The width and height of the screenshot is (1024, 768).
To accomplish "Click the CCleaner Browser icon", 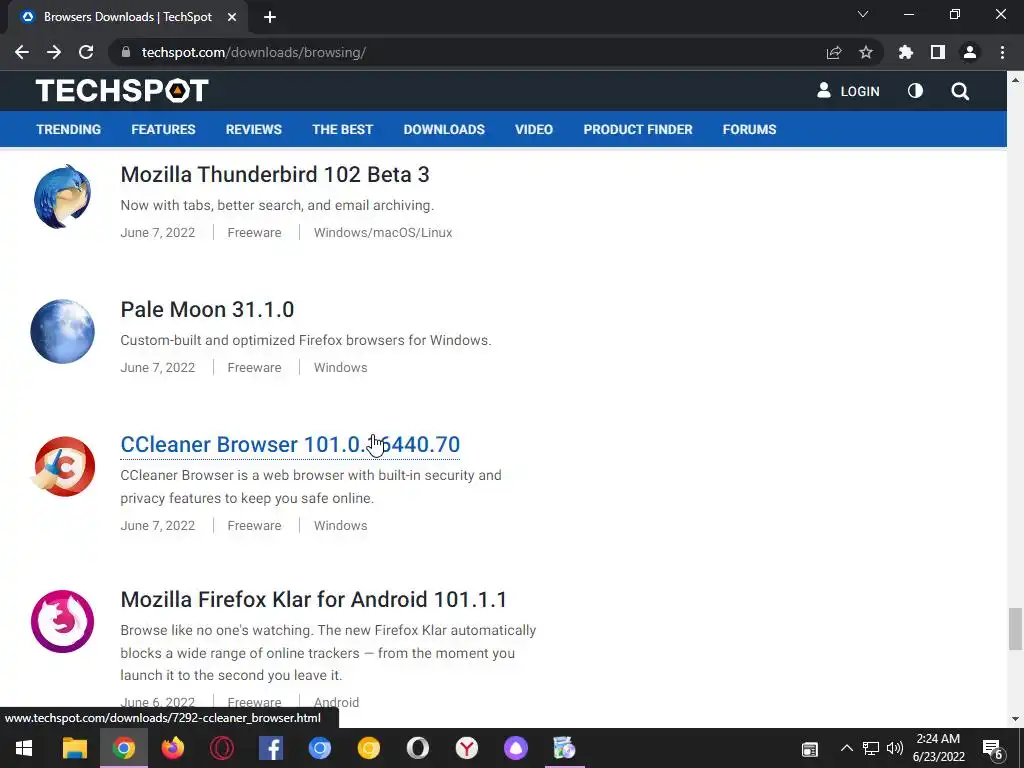I will point(63,466).
